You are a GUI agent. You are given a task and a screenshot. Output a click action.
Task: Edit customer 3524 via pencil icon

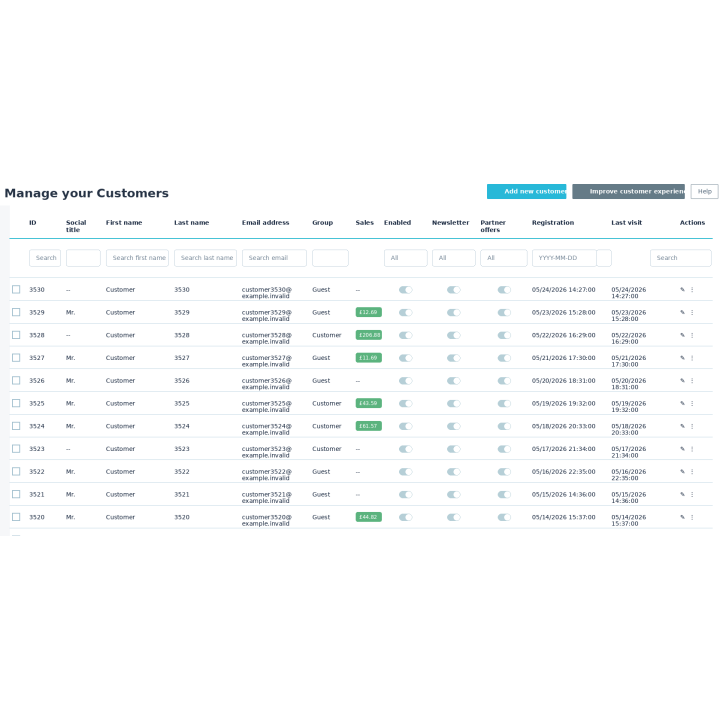682,426
